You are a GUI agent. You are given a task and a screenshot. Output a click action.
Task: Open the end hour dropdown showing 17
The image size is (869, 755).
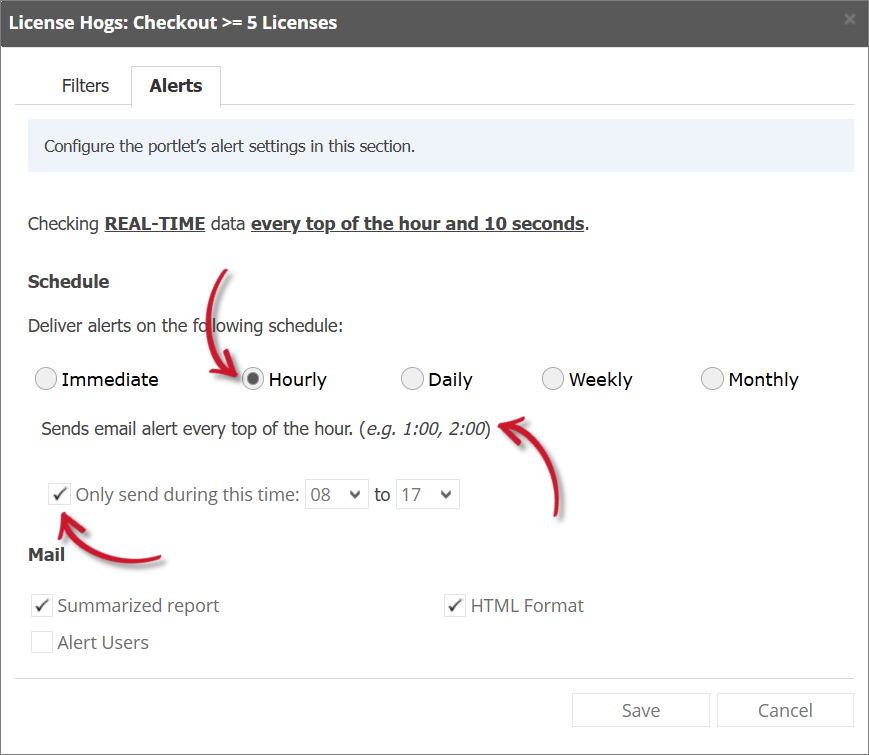click(x=427, y=493)
